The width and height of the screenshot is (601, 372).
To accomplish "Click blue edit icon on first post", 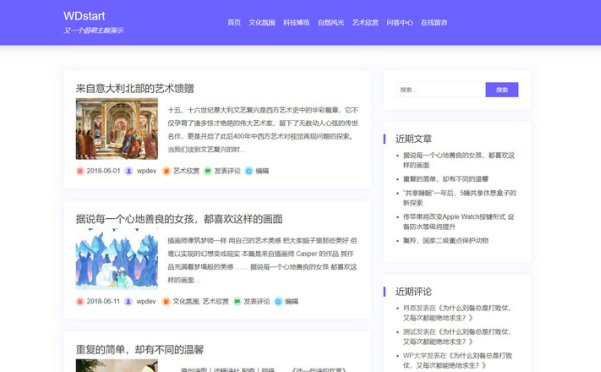I will pos(249,171).
